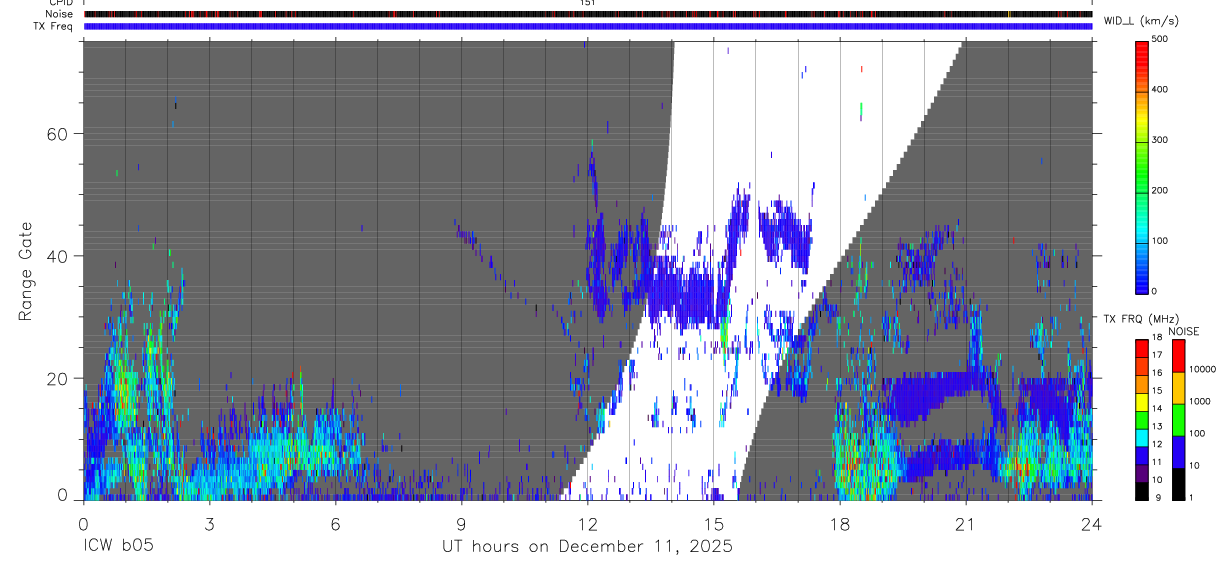Click the 1000 label on NOISE legend
1228x567 pixels.
1199,401
